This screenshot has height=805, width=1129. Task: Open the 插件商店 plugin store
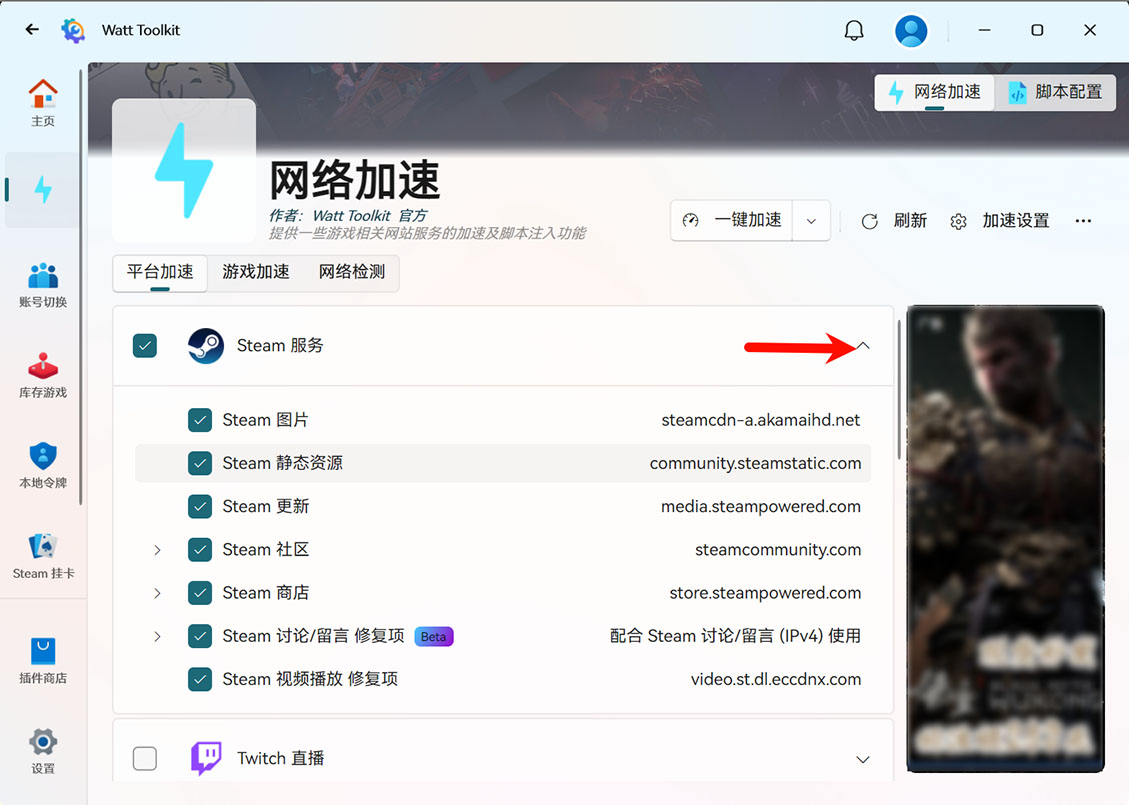click(x=42, y=657)
